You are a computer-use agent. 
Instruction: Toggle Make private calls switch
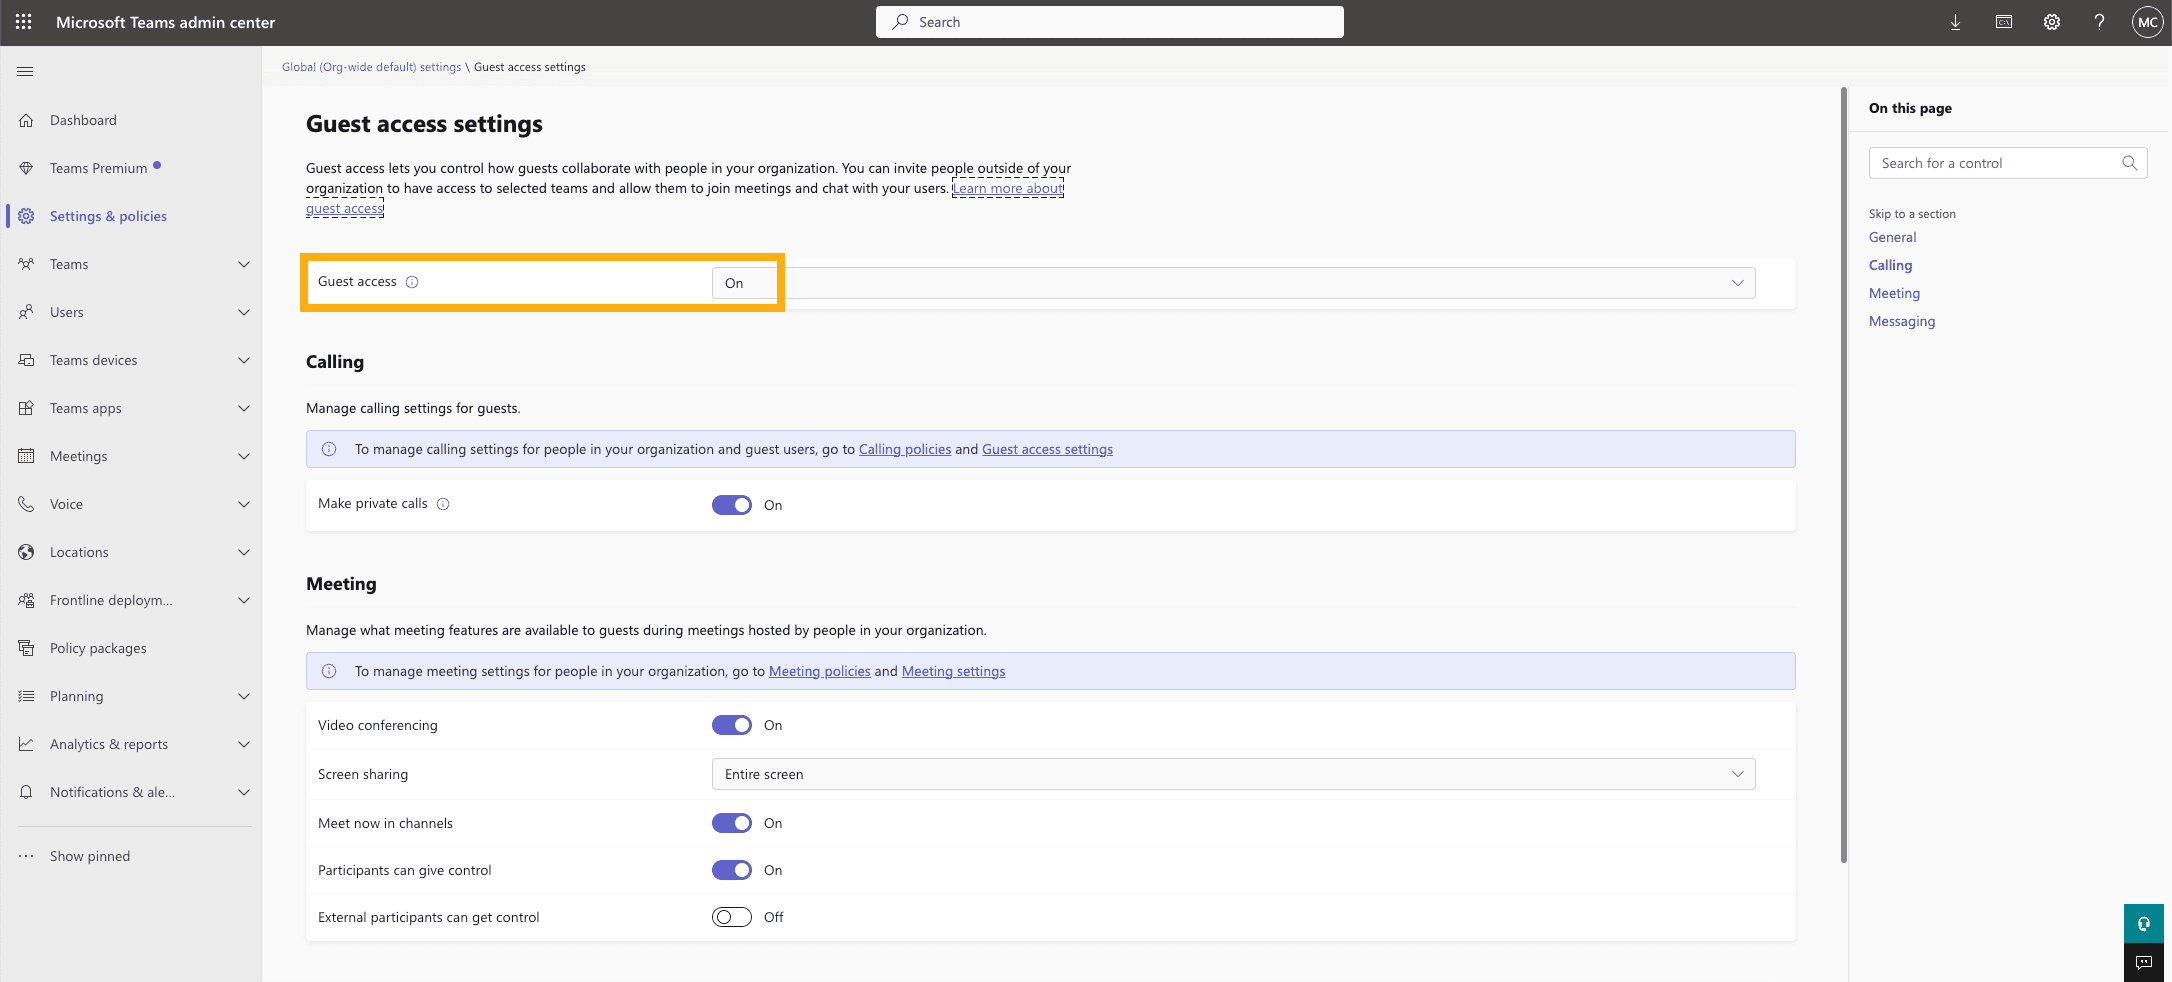pyautogui.click(x=732, y=505)
